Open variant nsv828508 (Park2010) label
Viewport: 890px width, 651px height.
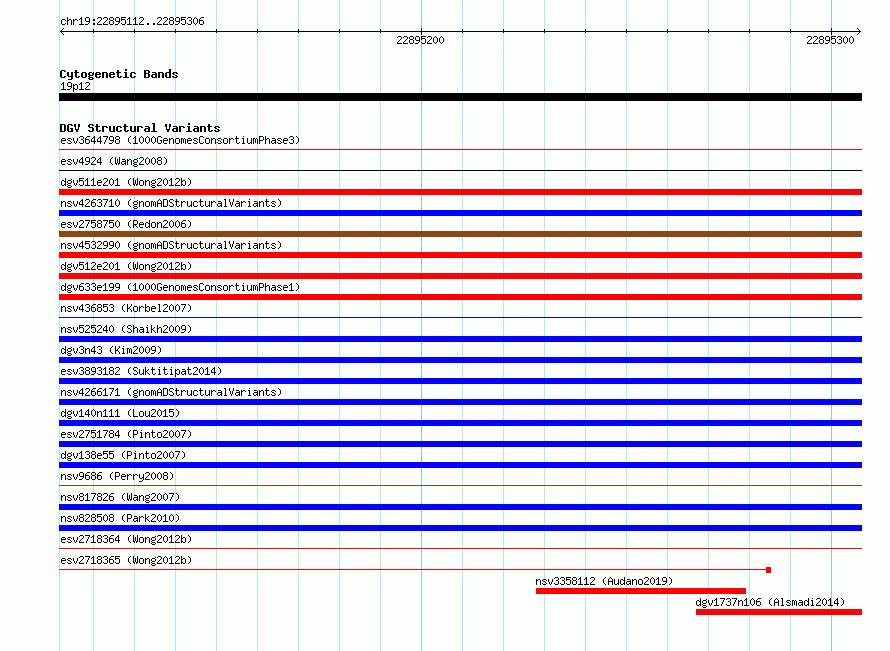(x=120, y=518)
